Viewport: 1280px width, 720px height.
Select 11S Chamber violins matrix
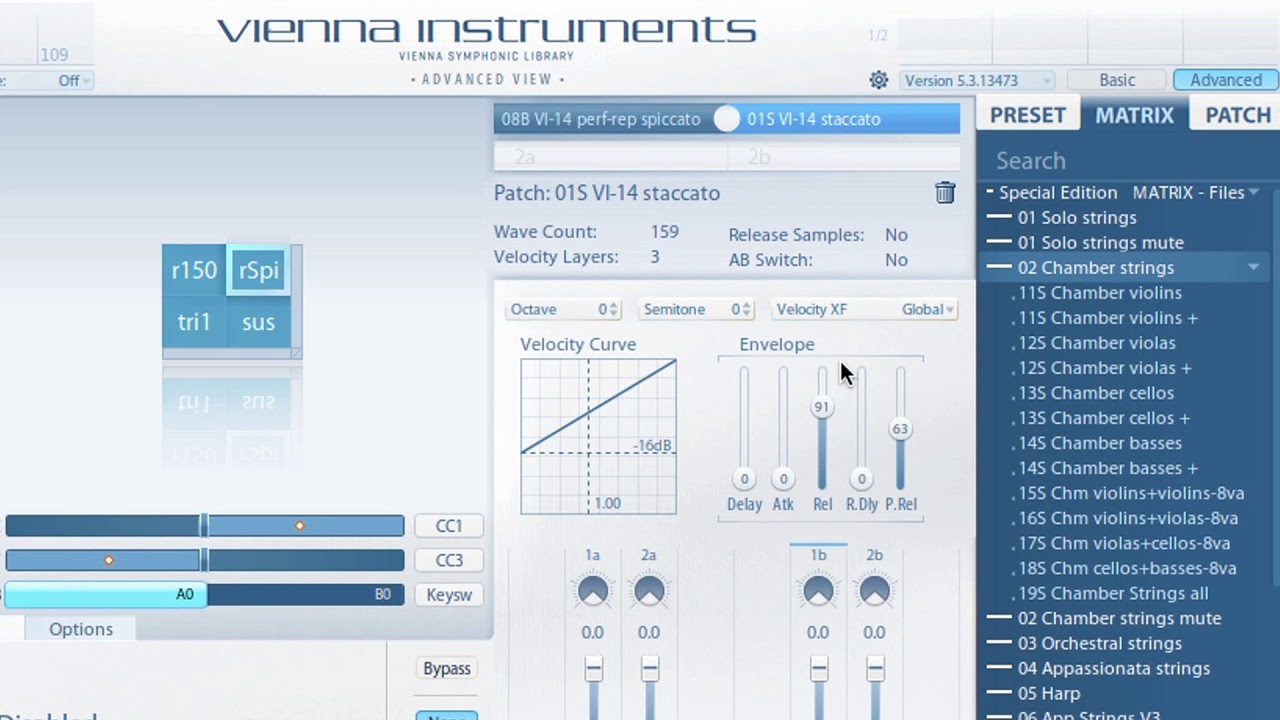coord(1100,293)
